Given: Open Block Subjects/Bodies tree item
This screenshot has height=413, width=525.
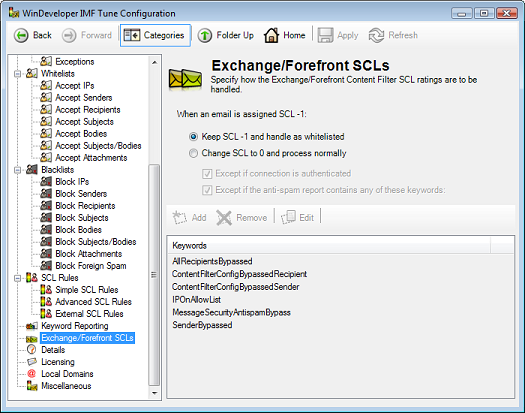Looking at the screenshot, I should point(96,242).
